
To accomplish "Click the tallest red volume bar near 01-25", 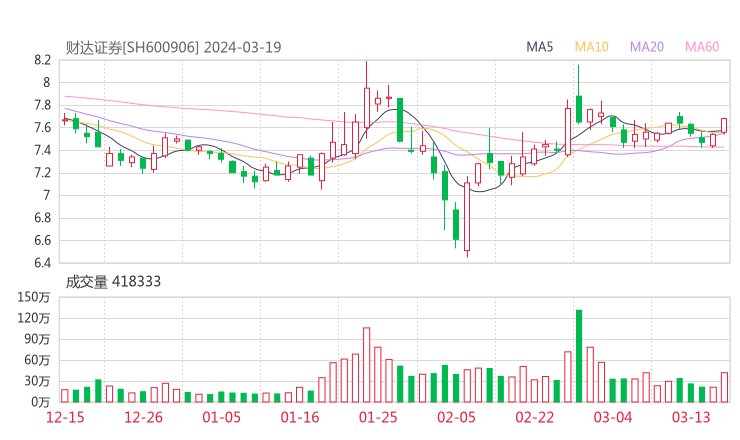I will (x=366, y=365).
